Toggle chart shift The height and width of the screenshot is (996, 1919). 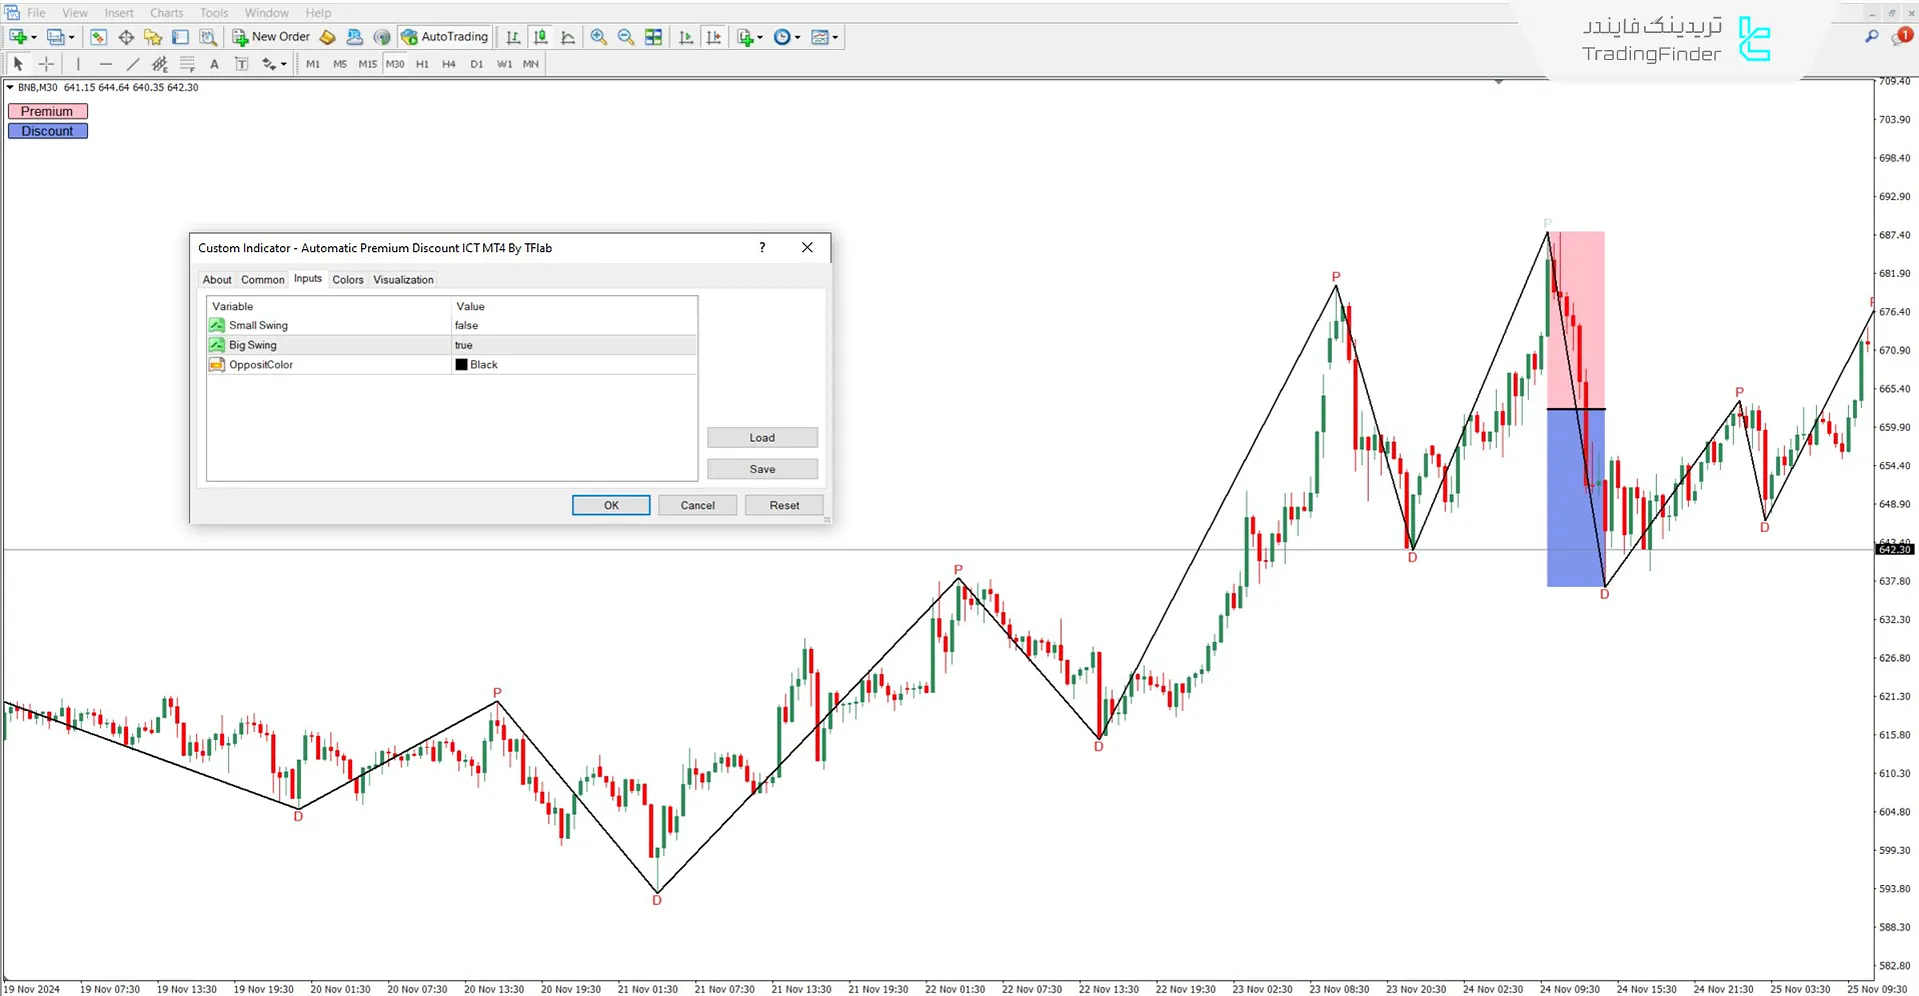713,37
